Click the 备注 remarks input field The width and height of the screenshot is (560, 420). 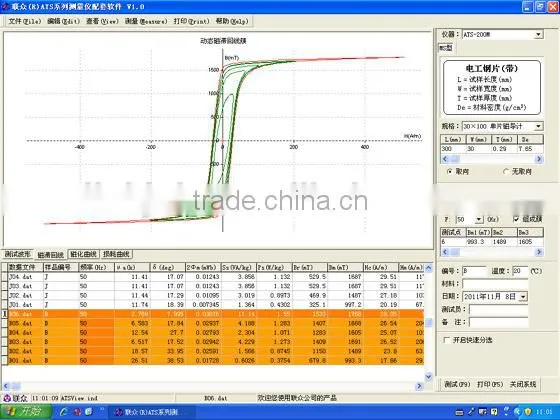pos(499,322)
